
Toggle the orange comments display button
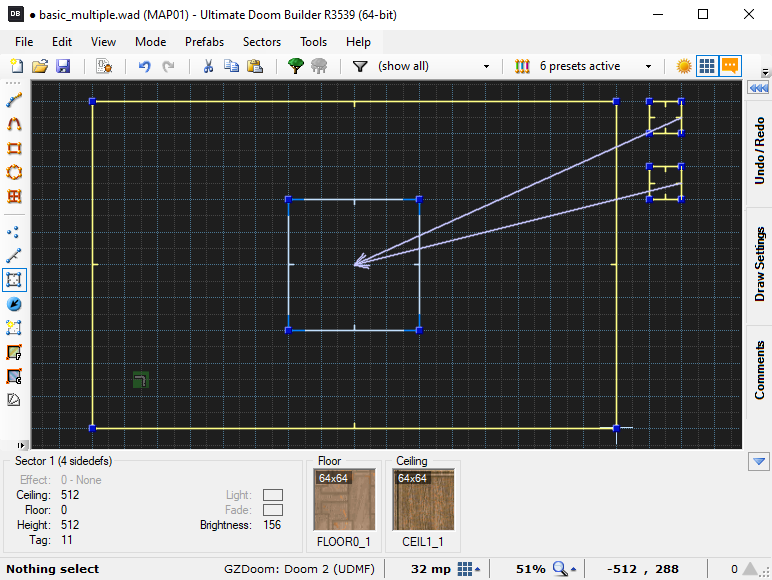click(730, 66)
